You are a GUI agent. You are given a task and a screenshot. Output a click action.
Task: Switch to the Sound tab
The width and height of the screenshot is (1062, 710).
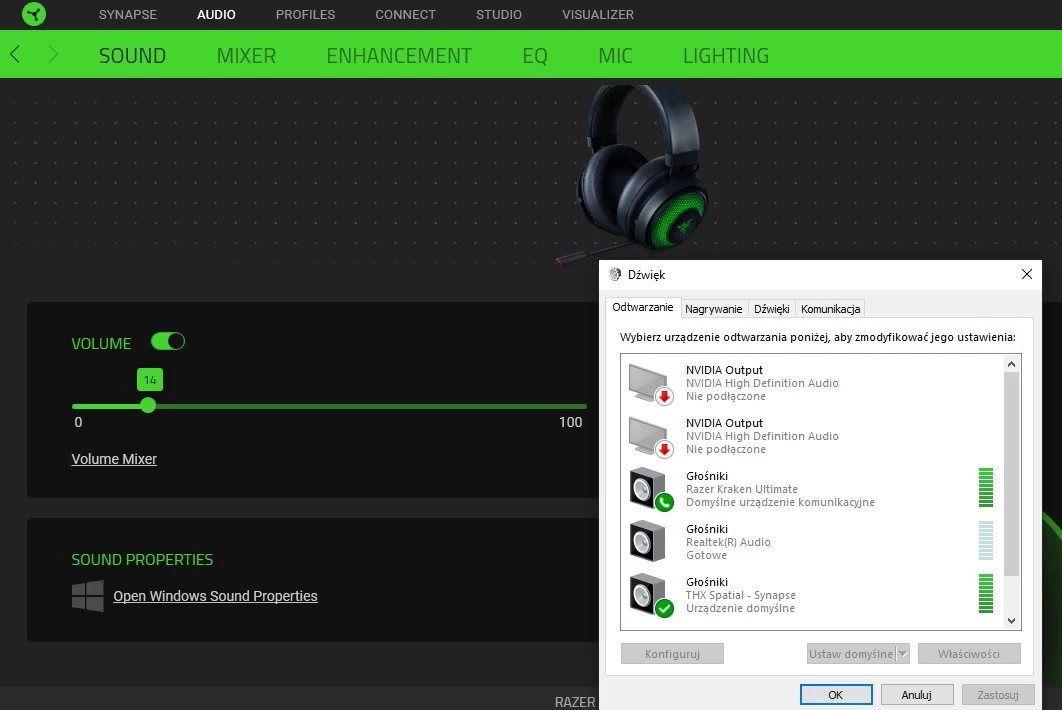click(132, 56)
